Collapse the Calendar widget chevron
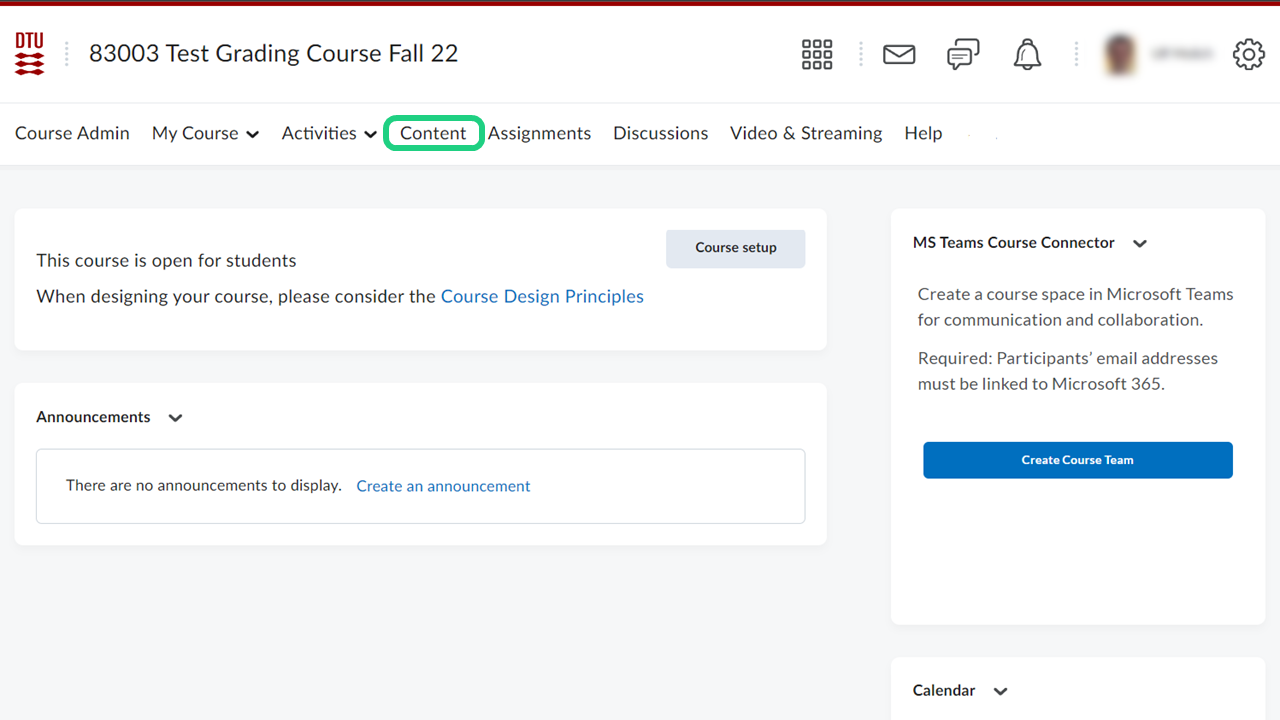 [x=1000, y=691]
